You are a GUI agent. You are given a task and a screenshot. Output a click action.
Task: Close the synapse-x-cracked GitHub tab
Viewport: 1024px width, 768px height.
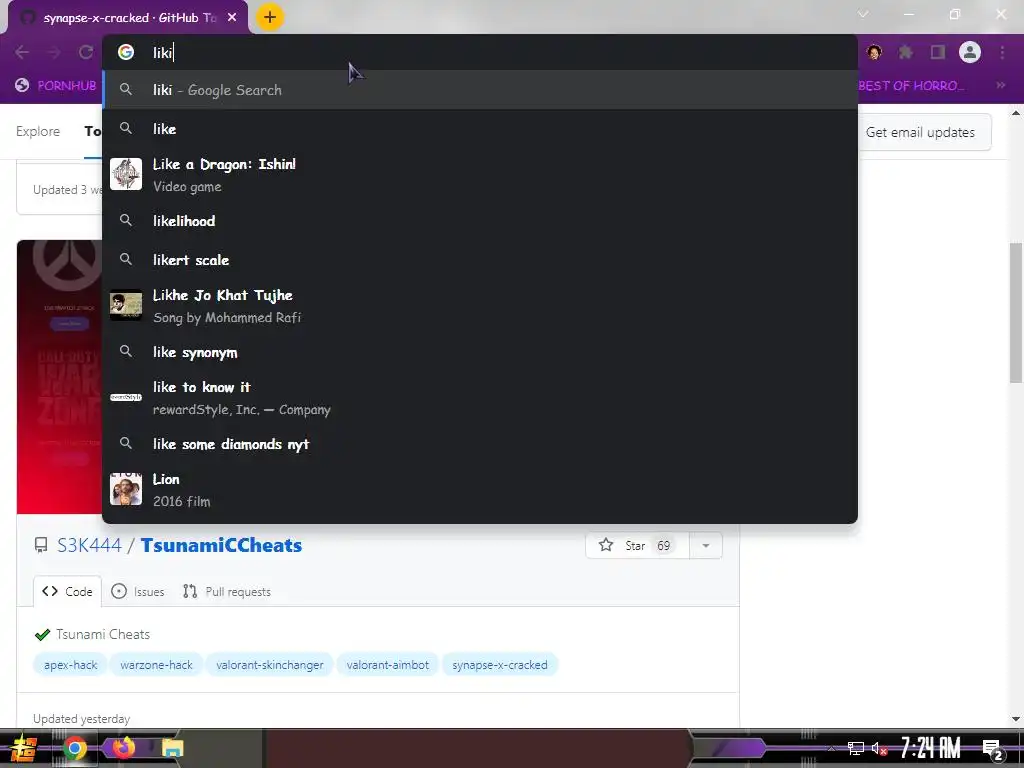(232, 18)
